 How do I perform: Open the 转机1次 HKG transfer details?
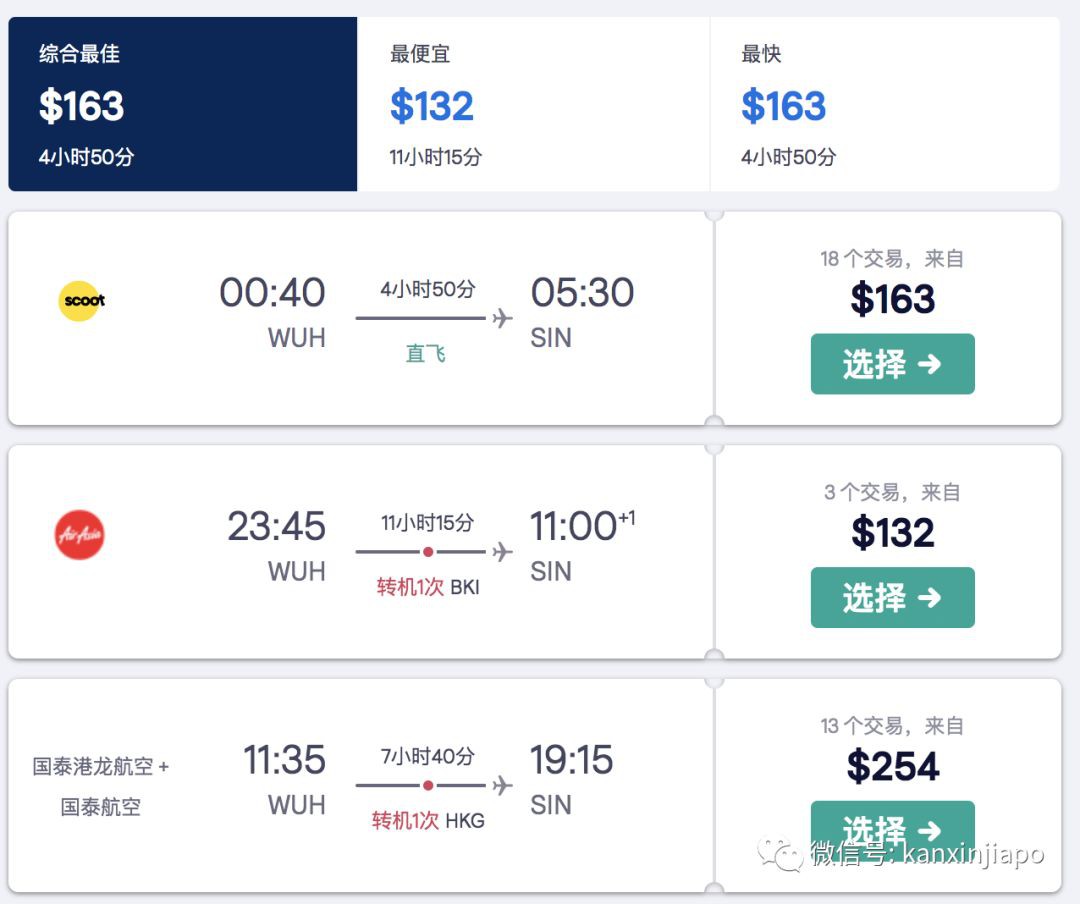tap(428, 821)
